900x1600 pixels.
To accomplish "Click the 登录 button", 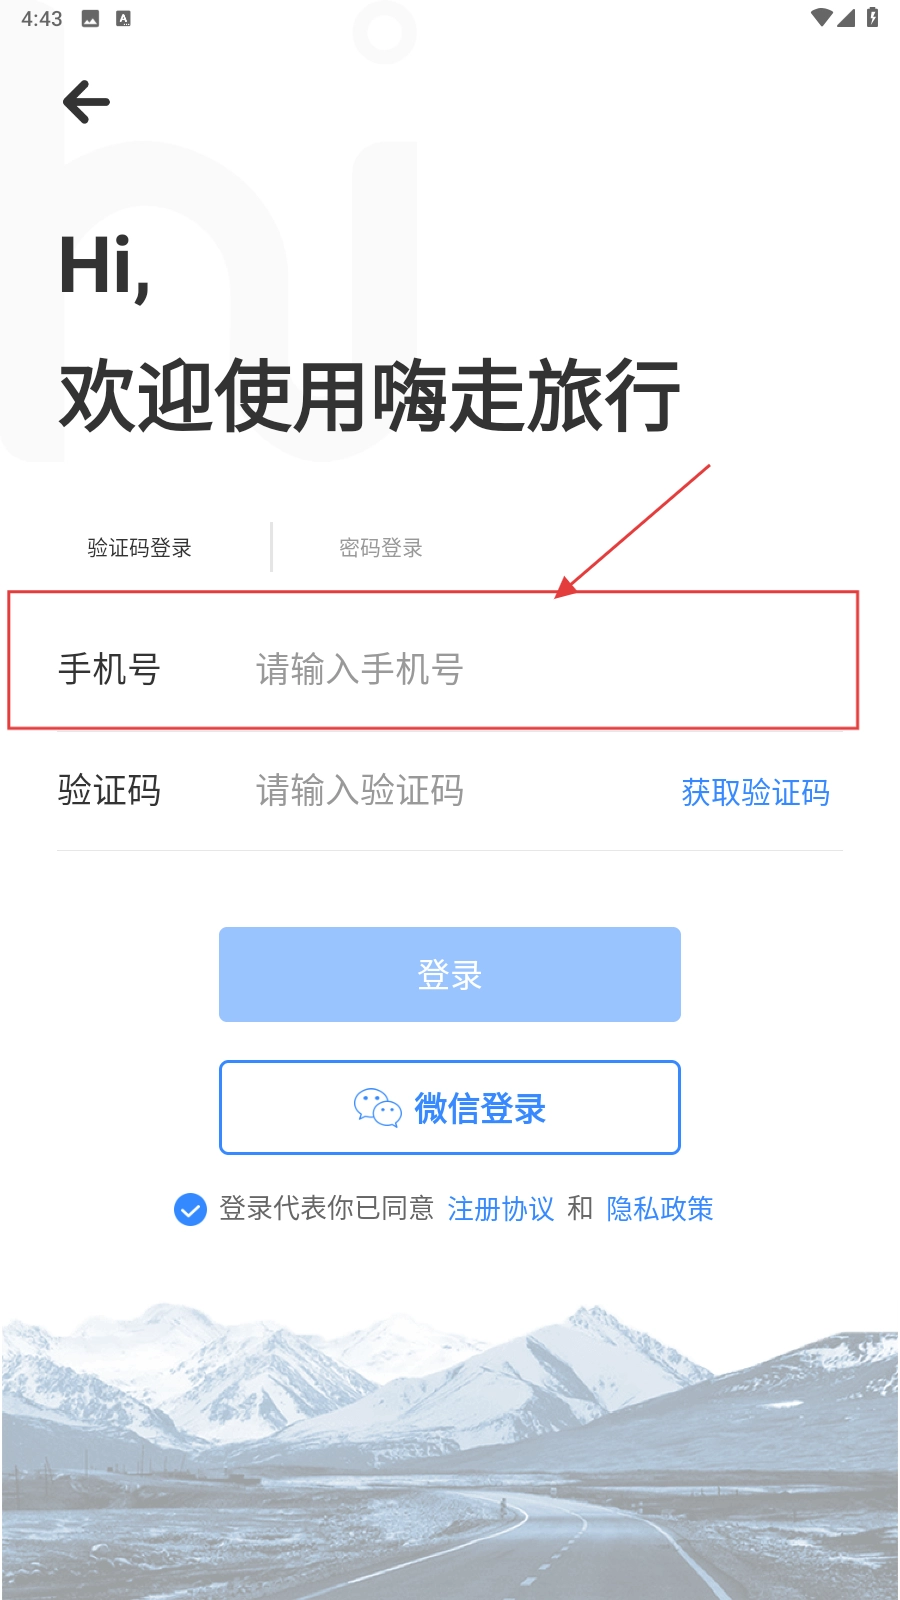I will [x=450, y=975].
